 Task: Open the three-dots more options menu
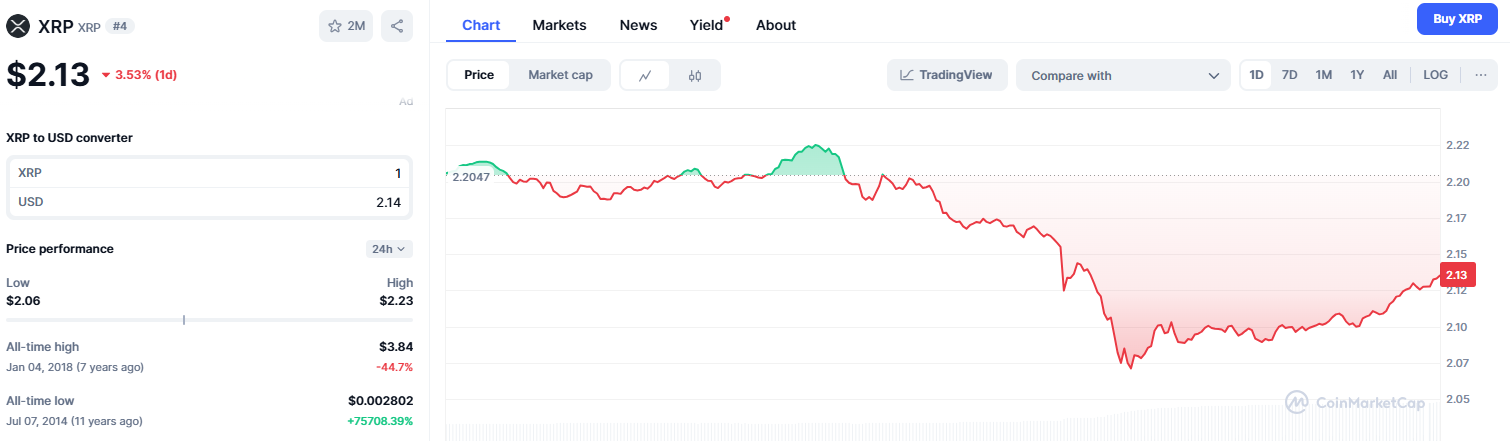pos(1481,75)
